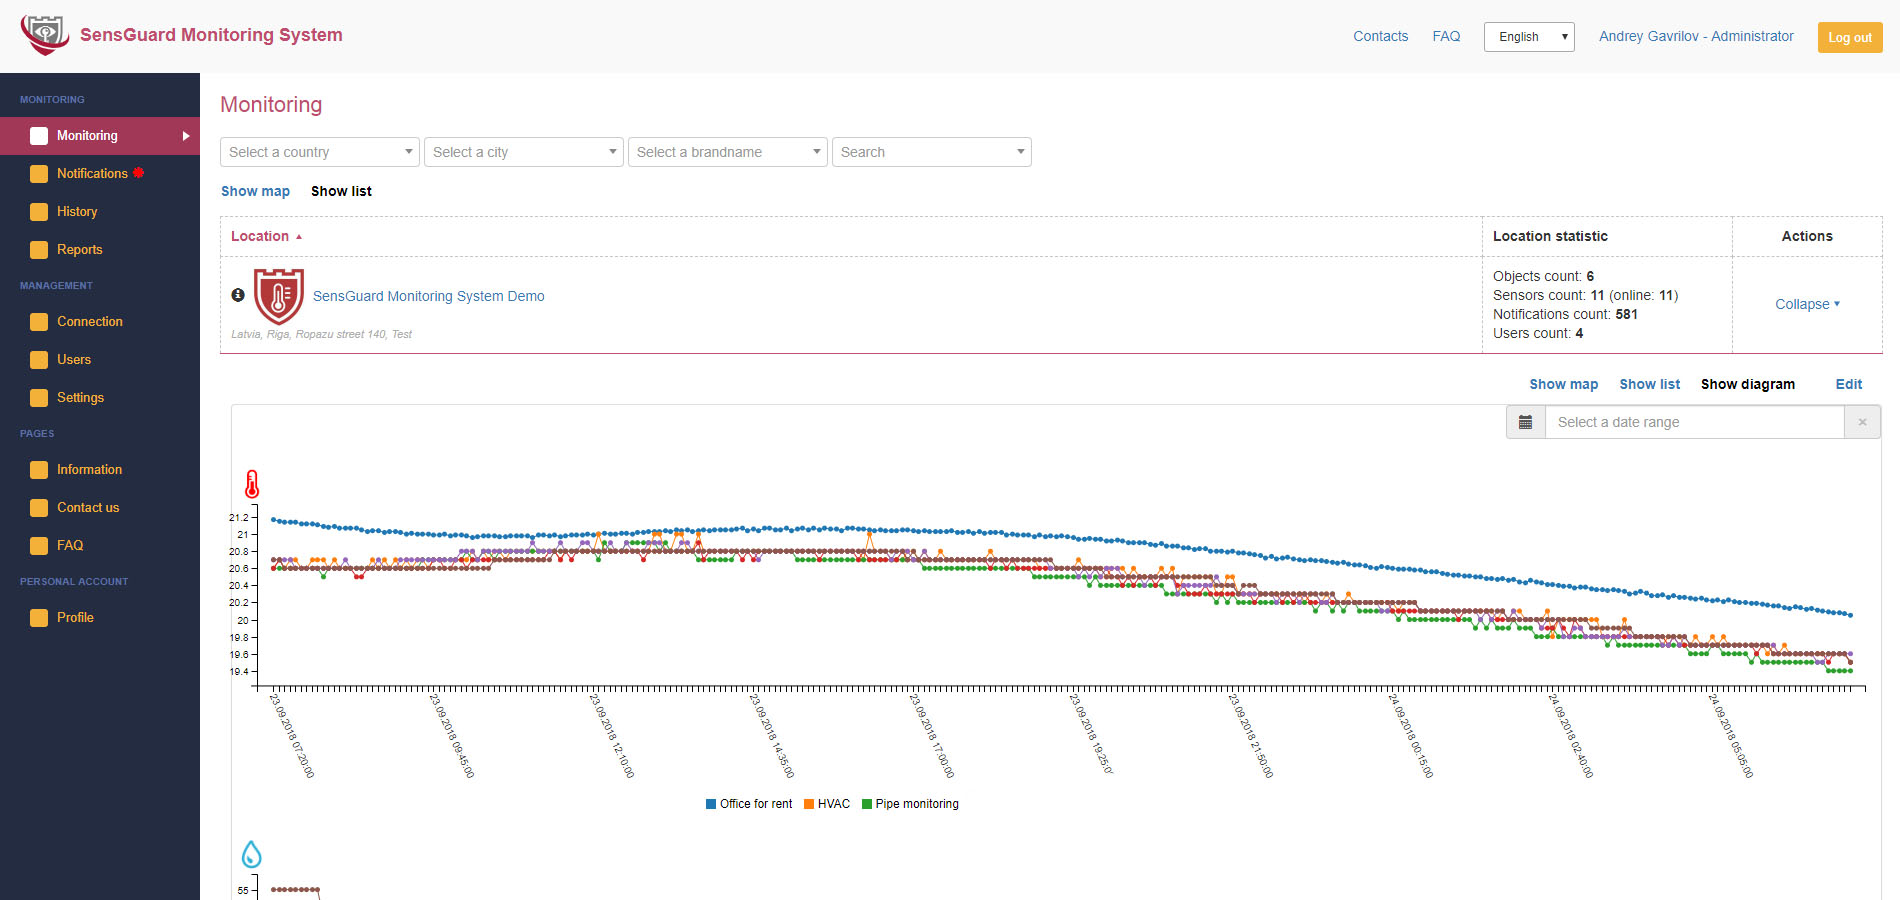Screen dimensions: 1900x900
Task: Click the Select a date range field
Action: pyautogui.click(x=1694, y=422)
